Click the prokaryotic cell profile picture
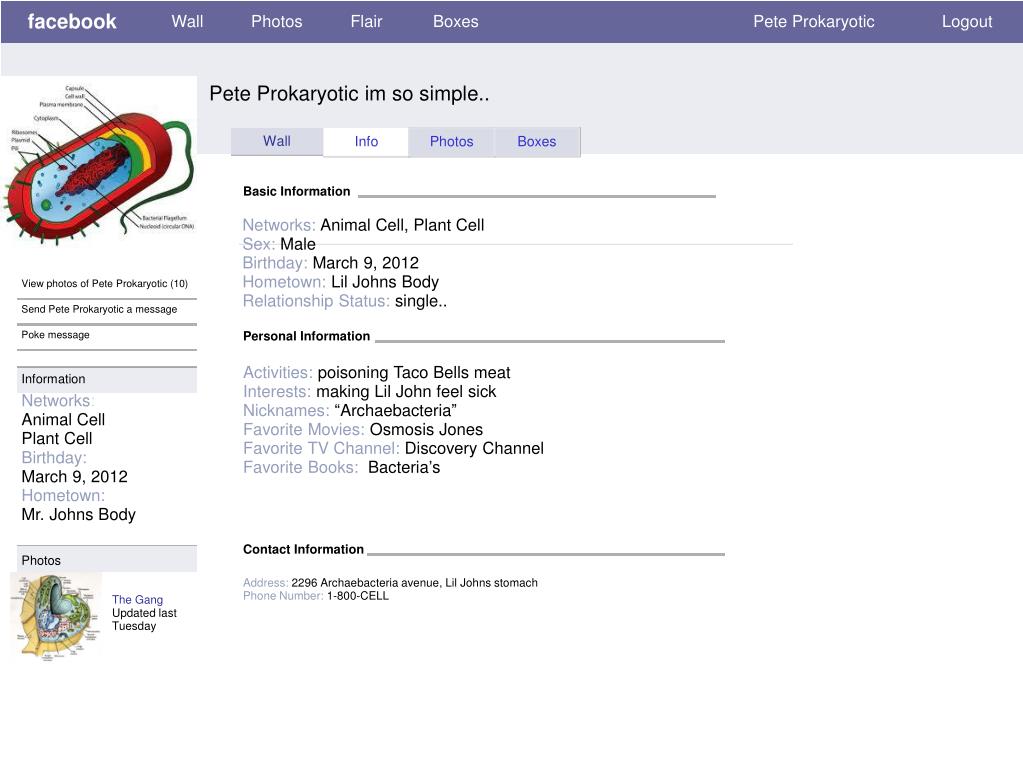The width and height of the screenshot is (1023, 767). coord(99,163)
